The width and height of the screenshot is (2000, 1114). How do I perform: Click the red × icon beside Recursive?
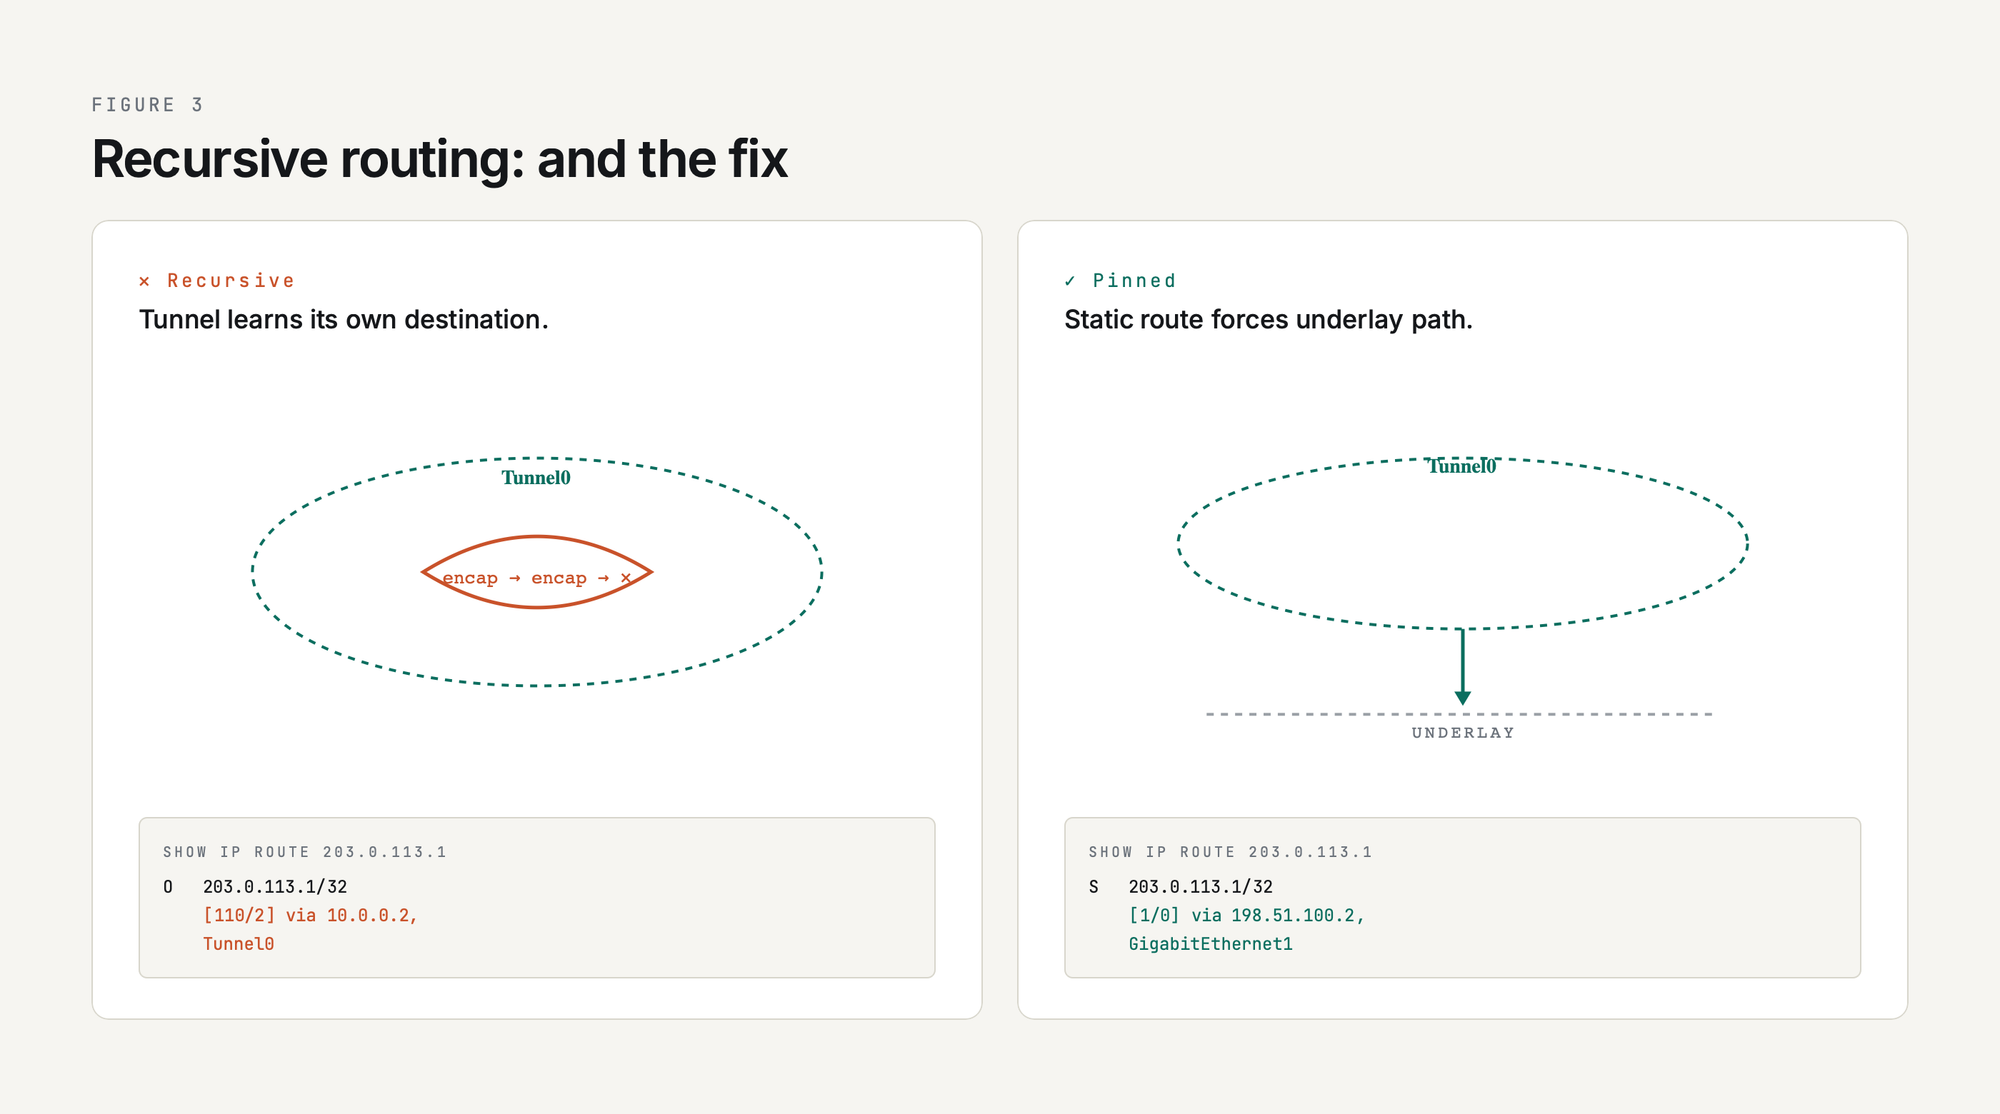tap(144, 282)
